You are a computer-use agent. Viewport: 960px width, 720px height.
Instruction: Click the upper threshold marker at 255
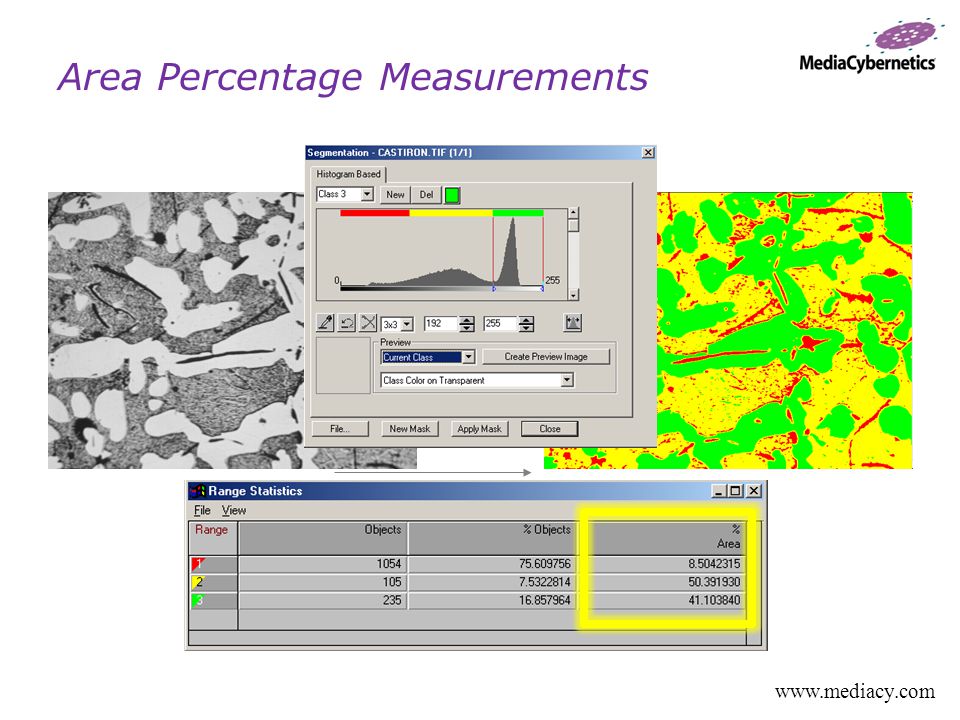(542, 288)
